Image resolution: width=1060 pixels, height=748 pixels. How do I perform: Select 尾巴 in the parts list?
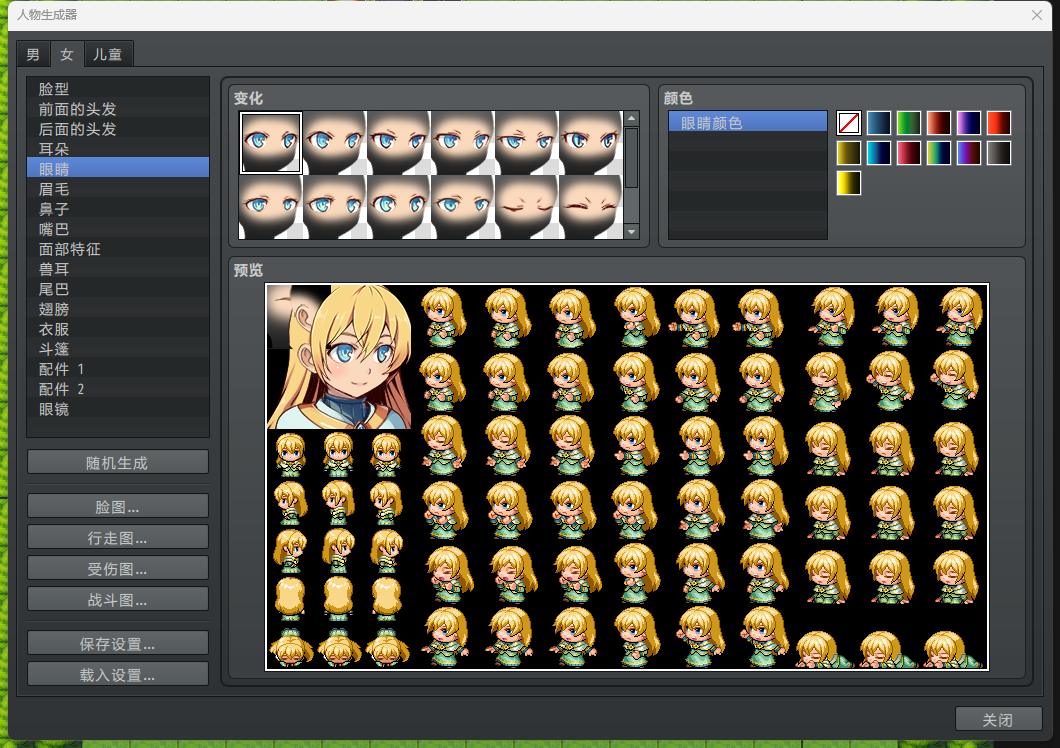click(118, 289)
